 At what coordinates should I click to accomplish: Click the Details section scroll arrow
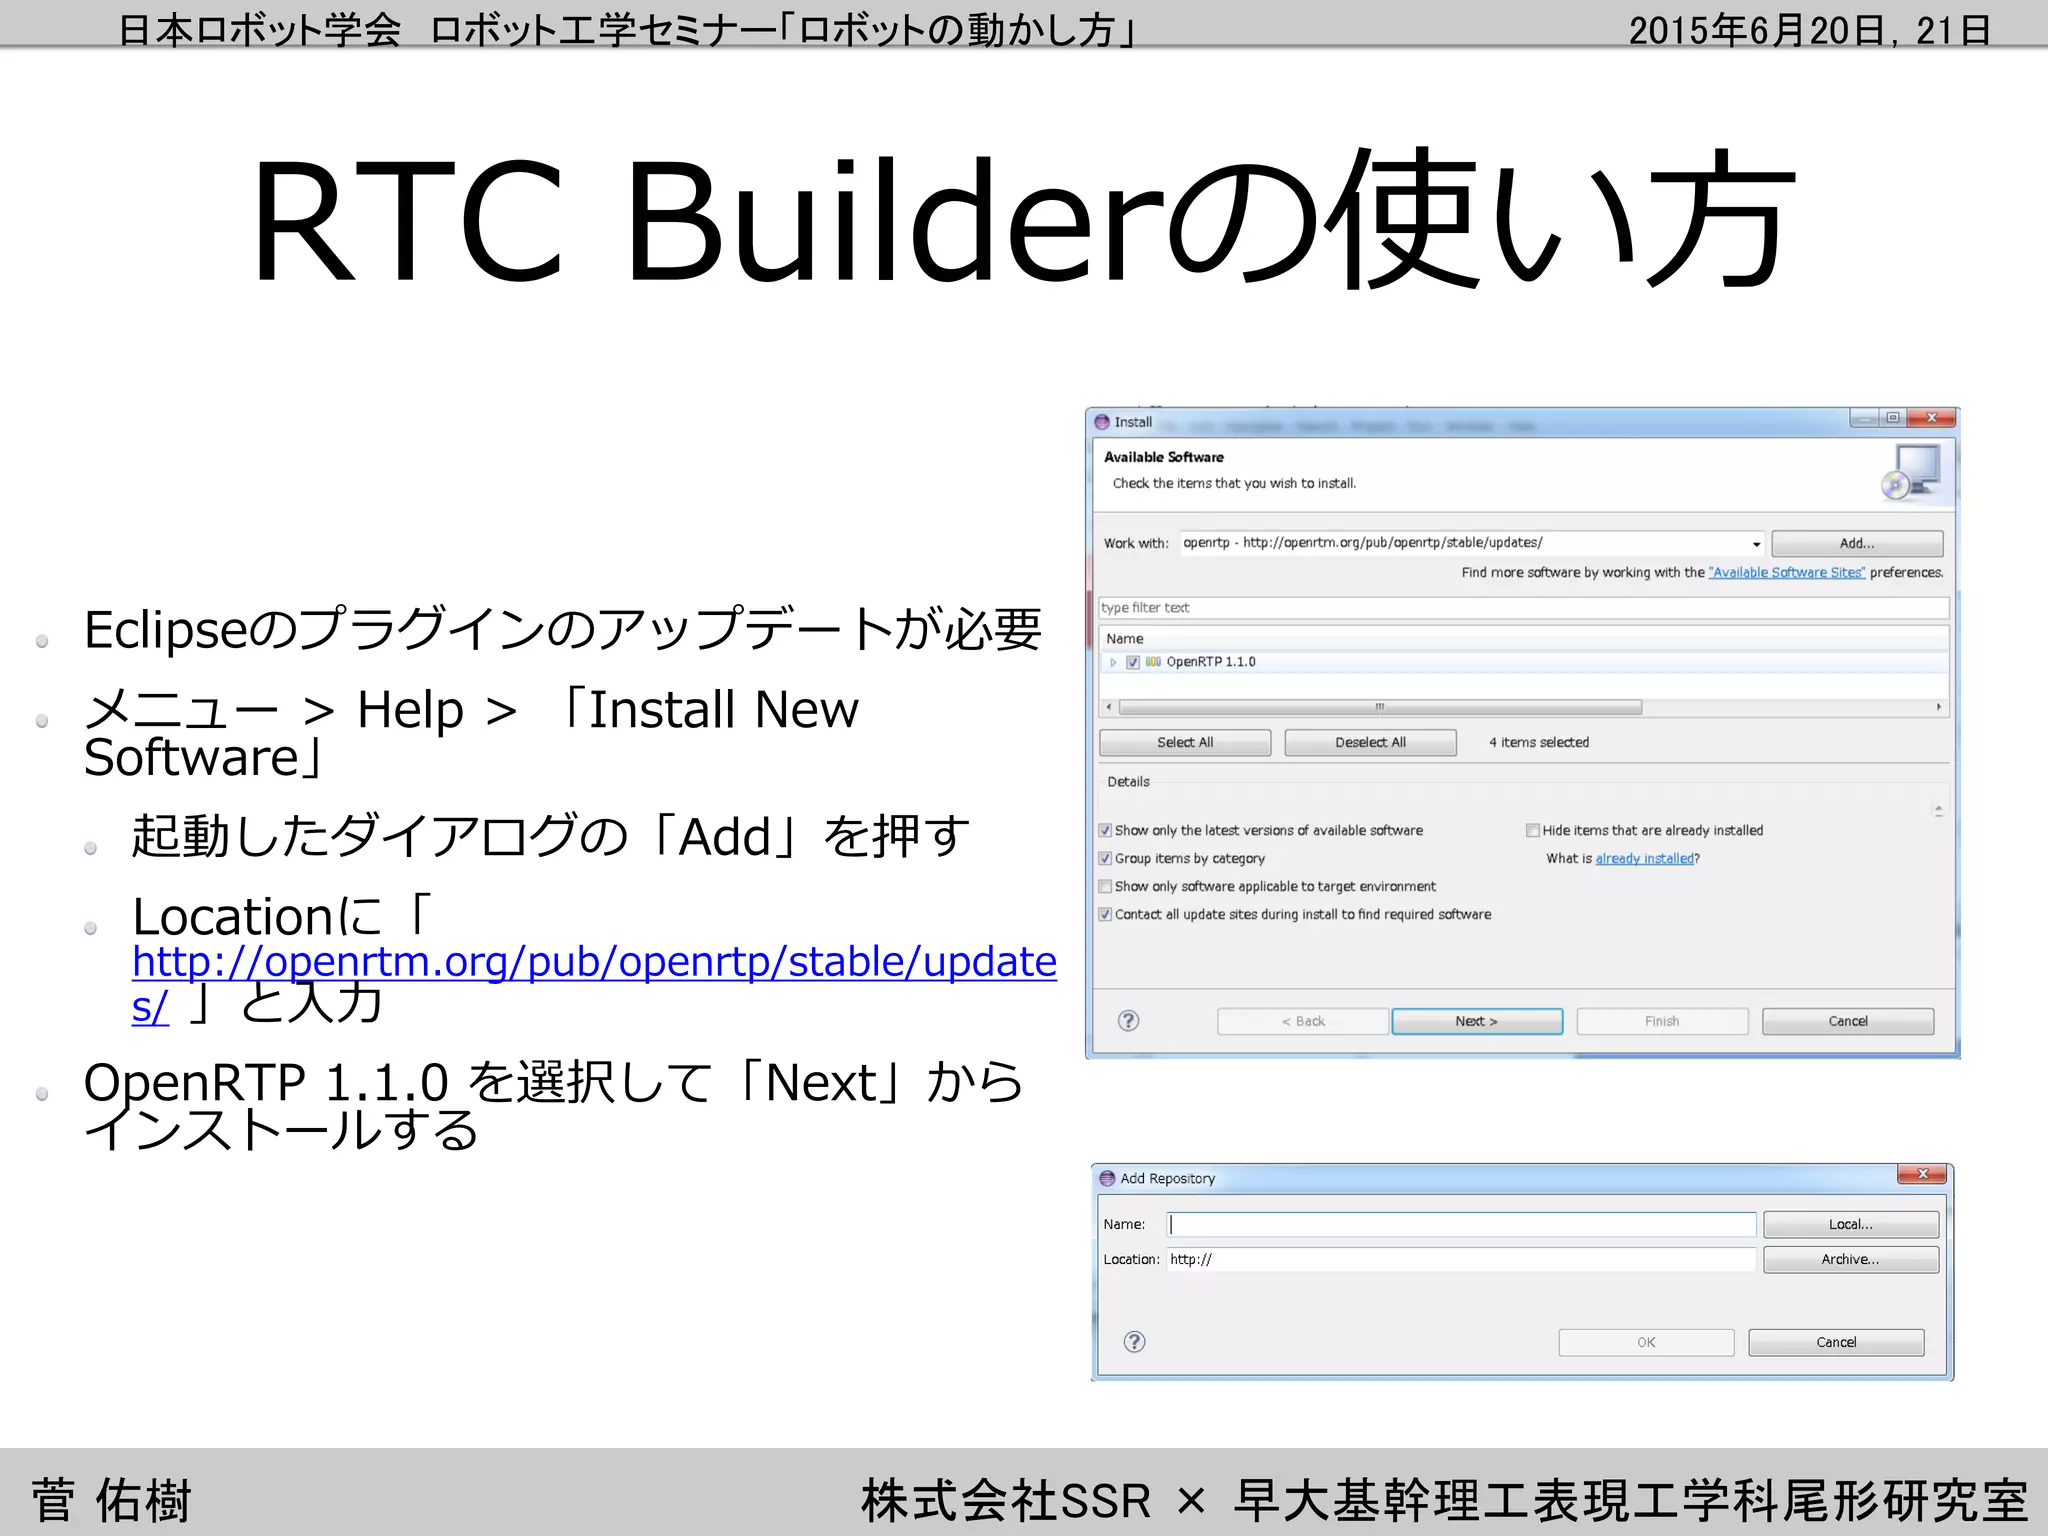click(1938, 811)
